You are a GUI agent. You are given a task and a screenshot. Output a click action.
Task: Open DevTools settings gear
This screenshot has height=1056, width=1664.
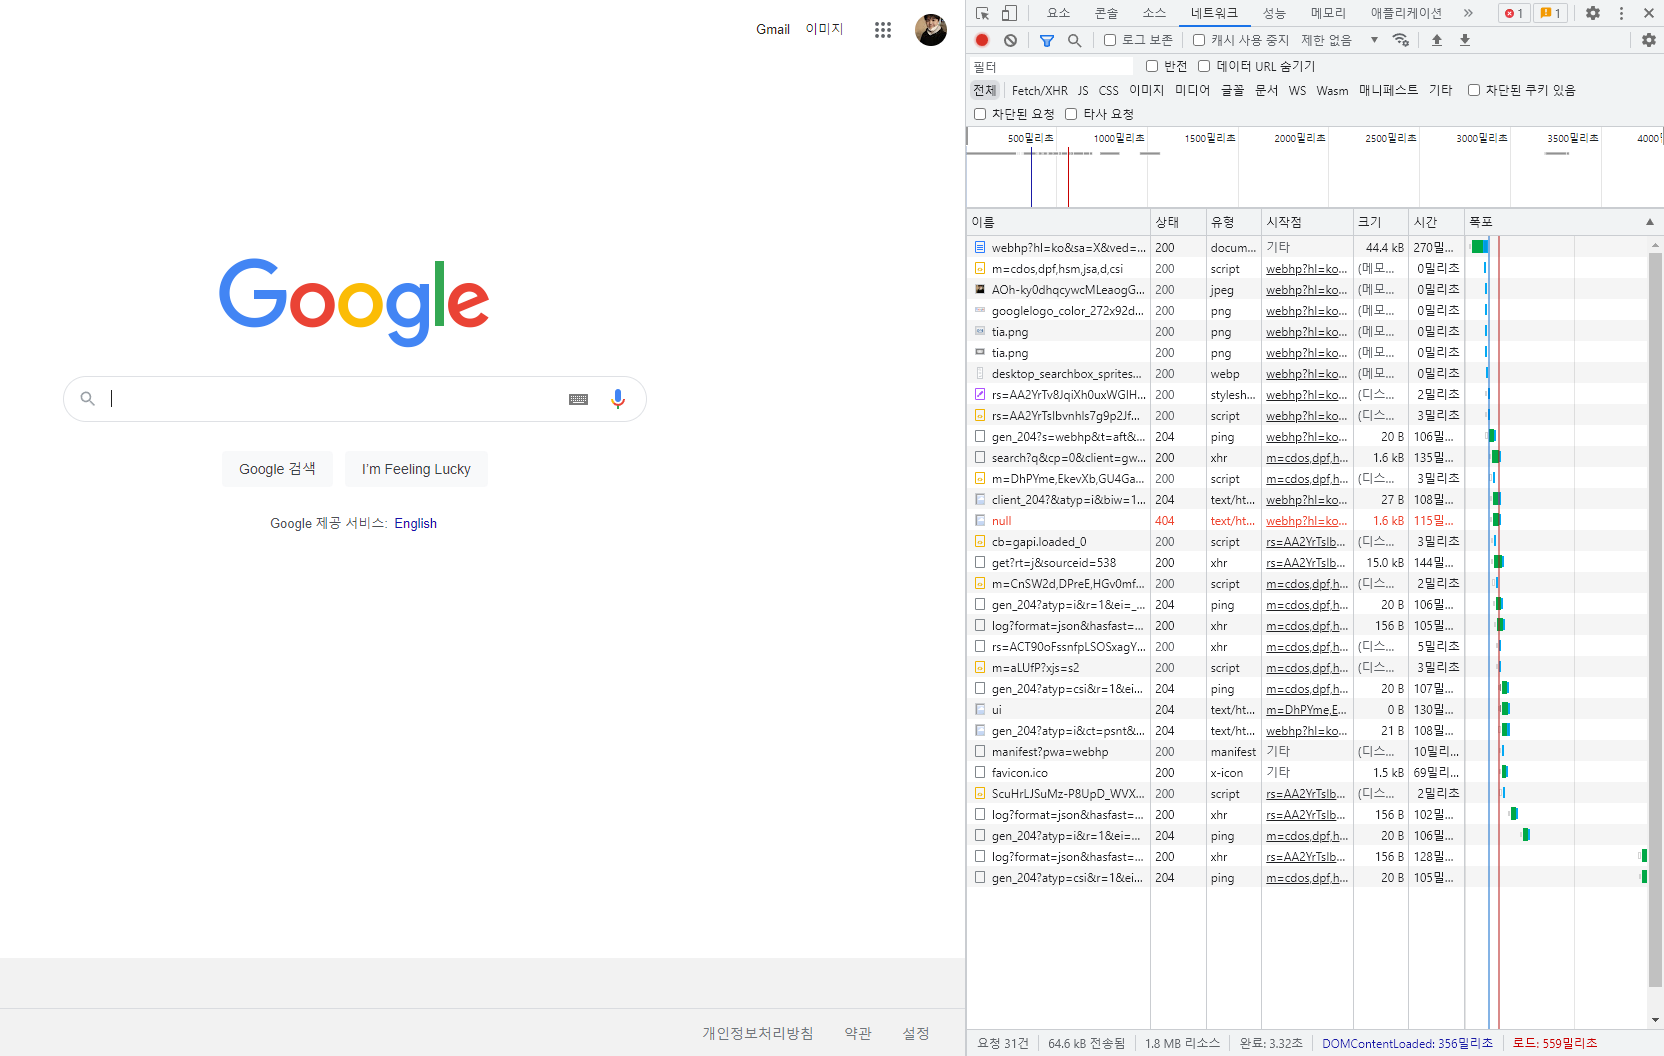[1593, 13]
